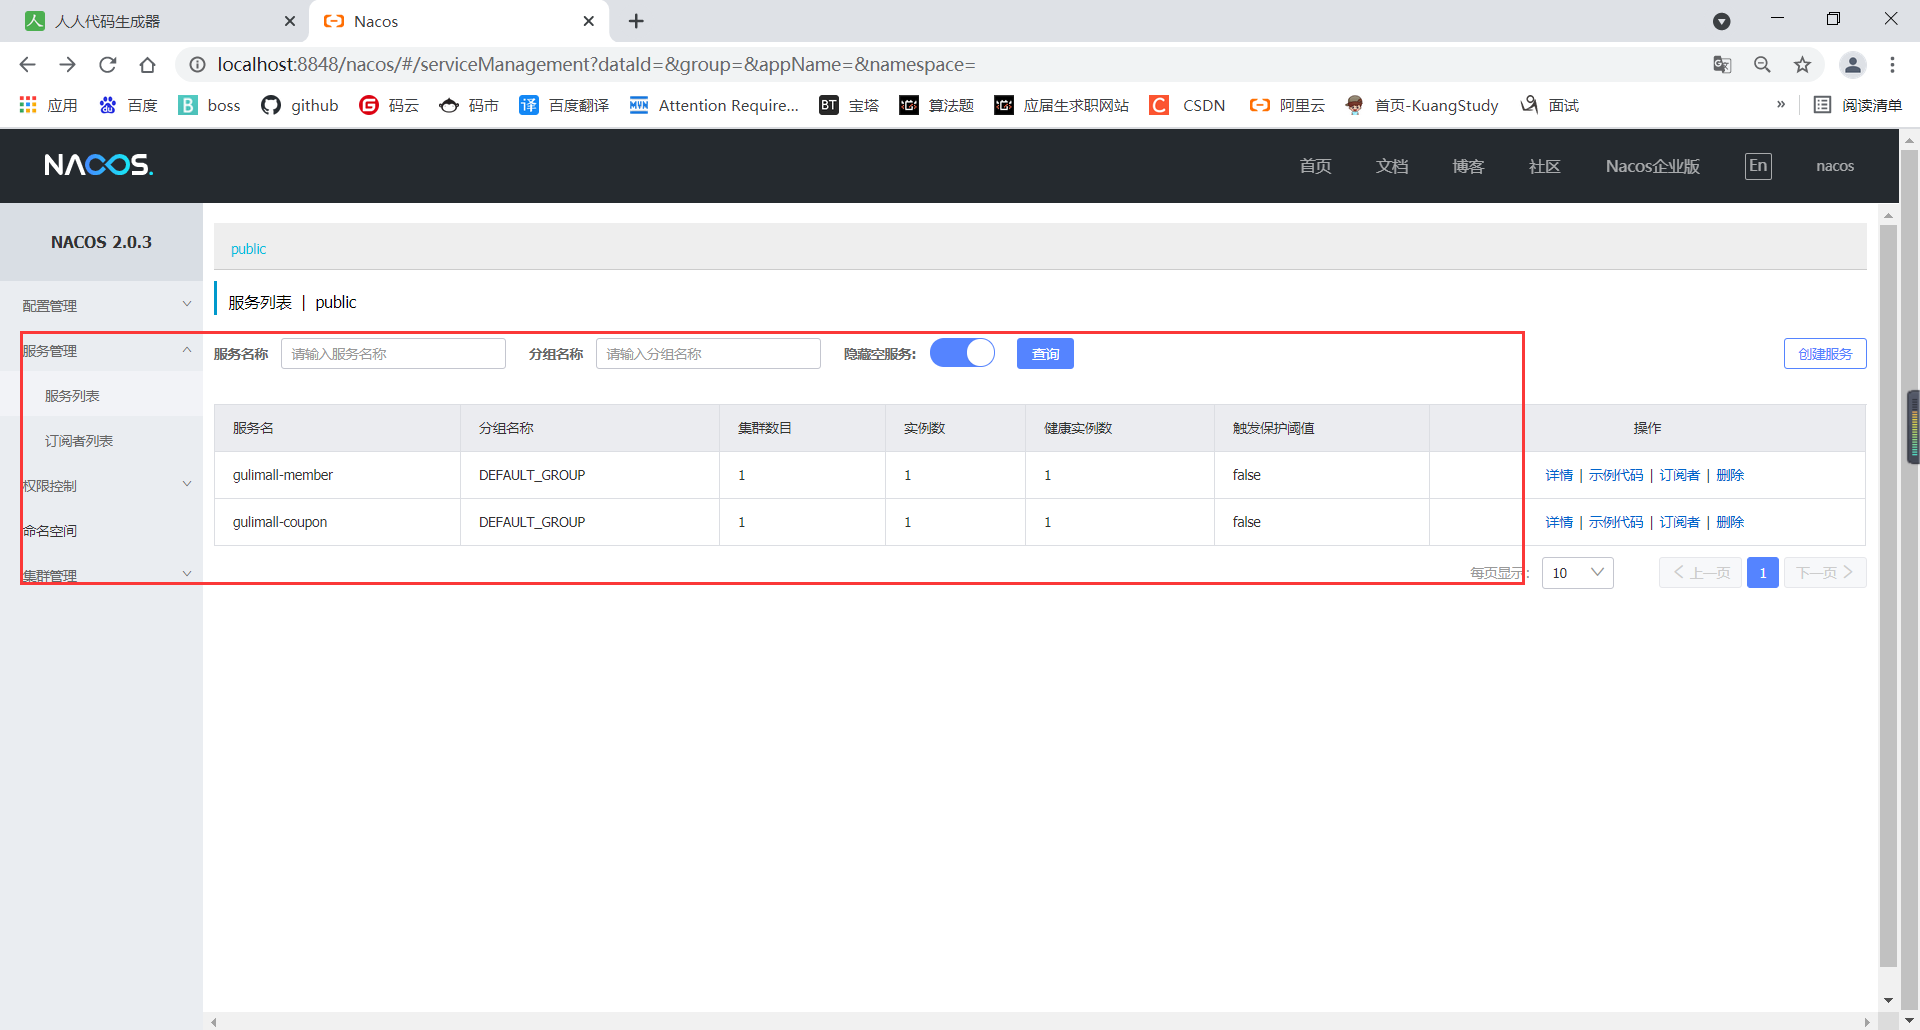Reload the Nacos page
This screenshot has height=1030, width=1920.
(x=107, y=65)
